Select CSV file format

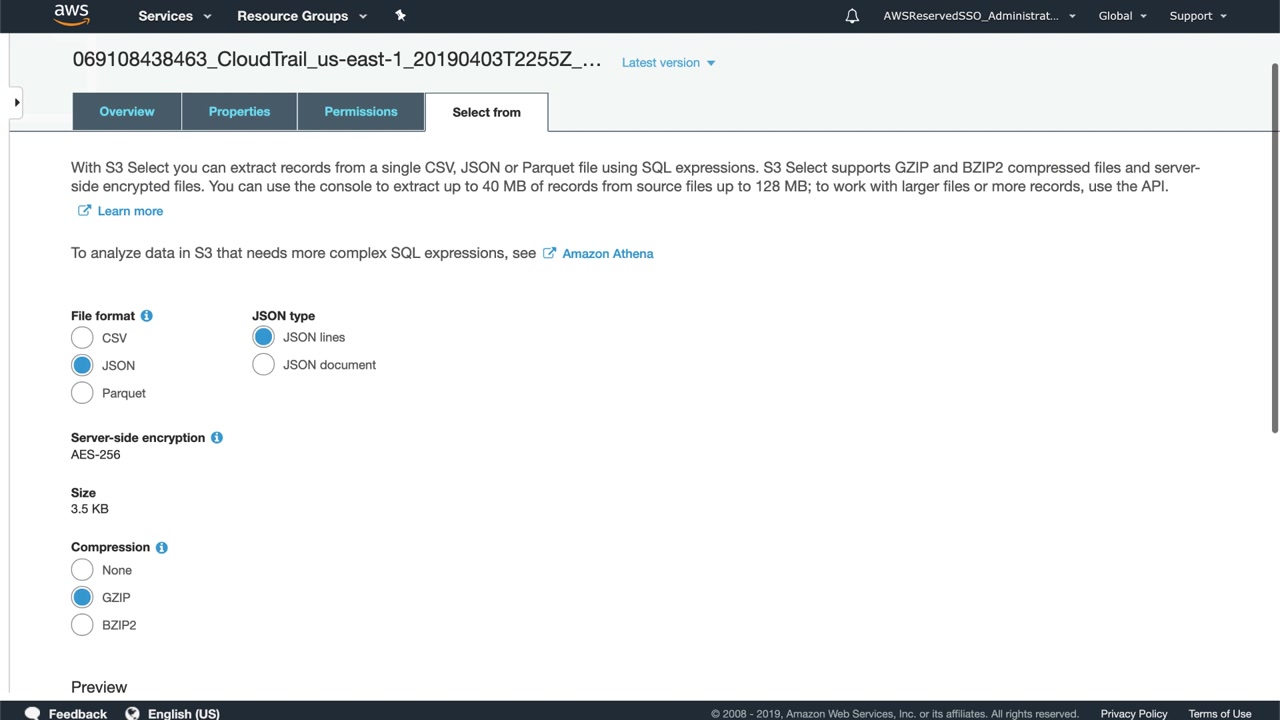82,338
